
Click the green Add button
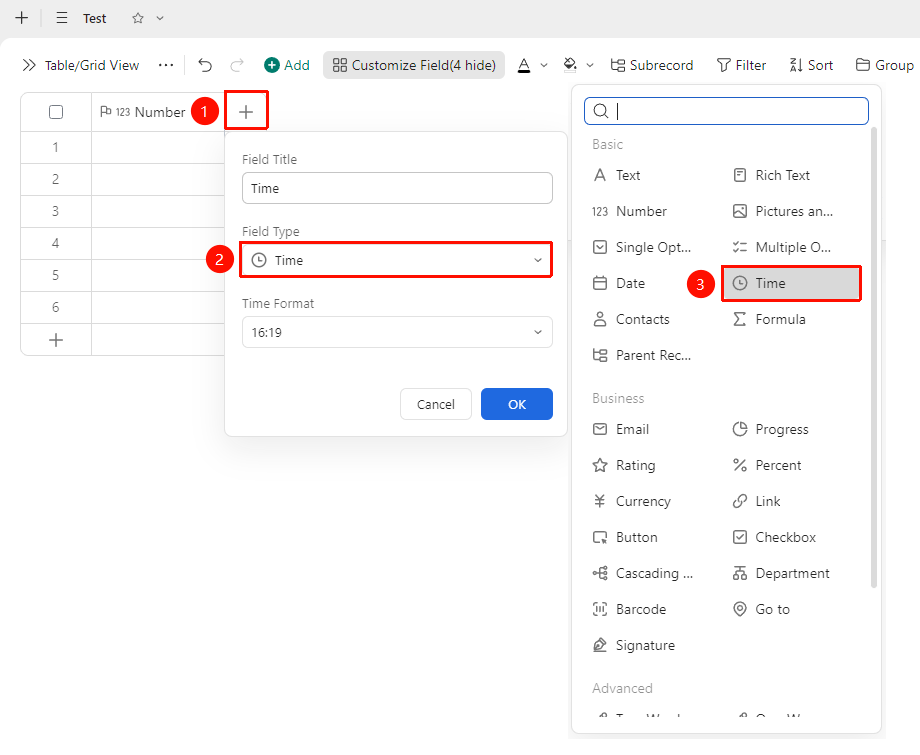(x=287, y=65)
